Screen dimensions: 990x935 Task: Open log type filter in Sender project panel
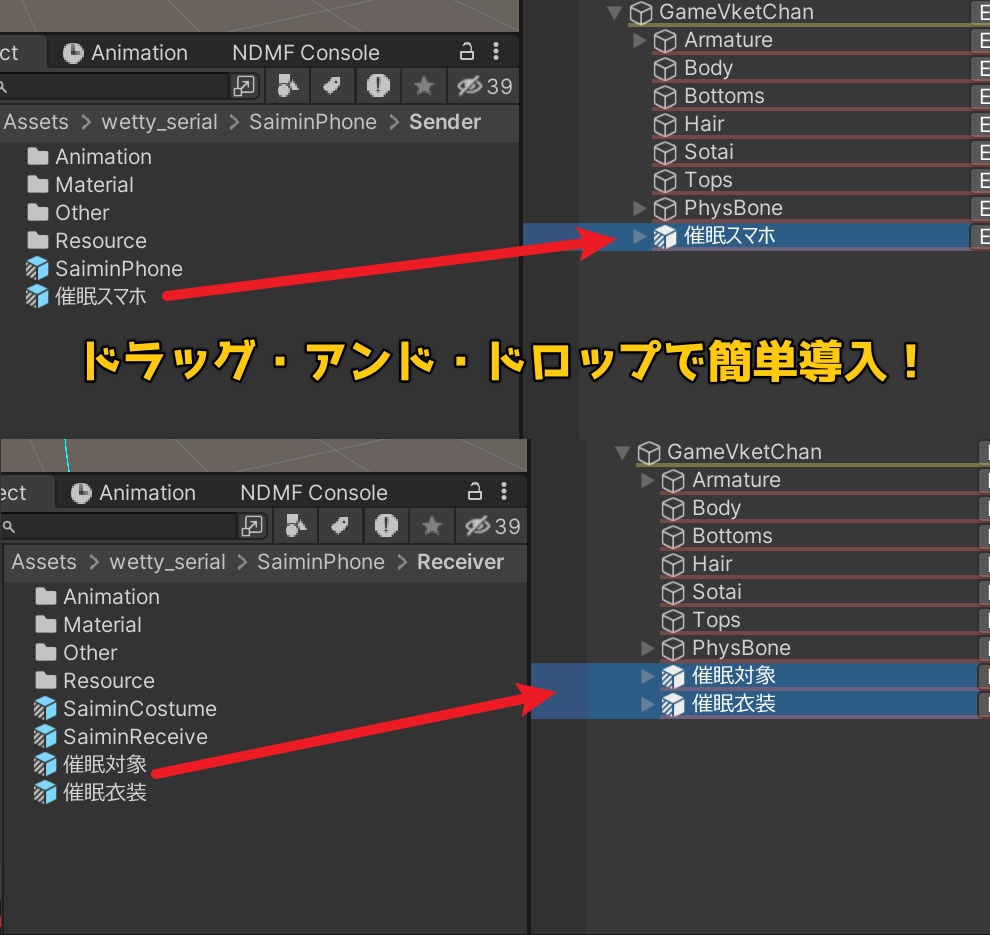[x=378, y=85]
